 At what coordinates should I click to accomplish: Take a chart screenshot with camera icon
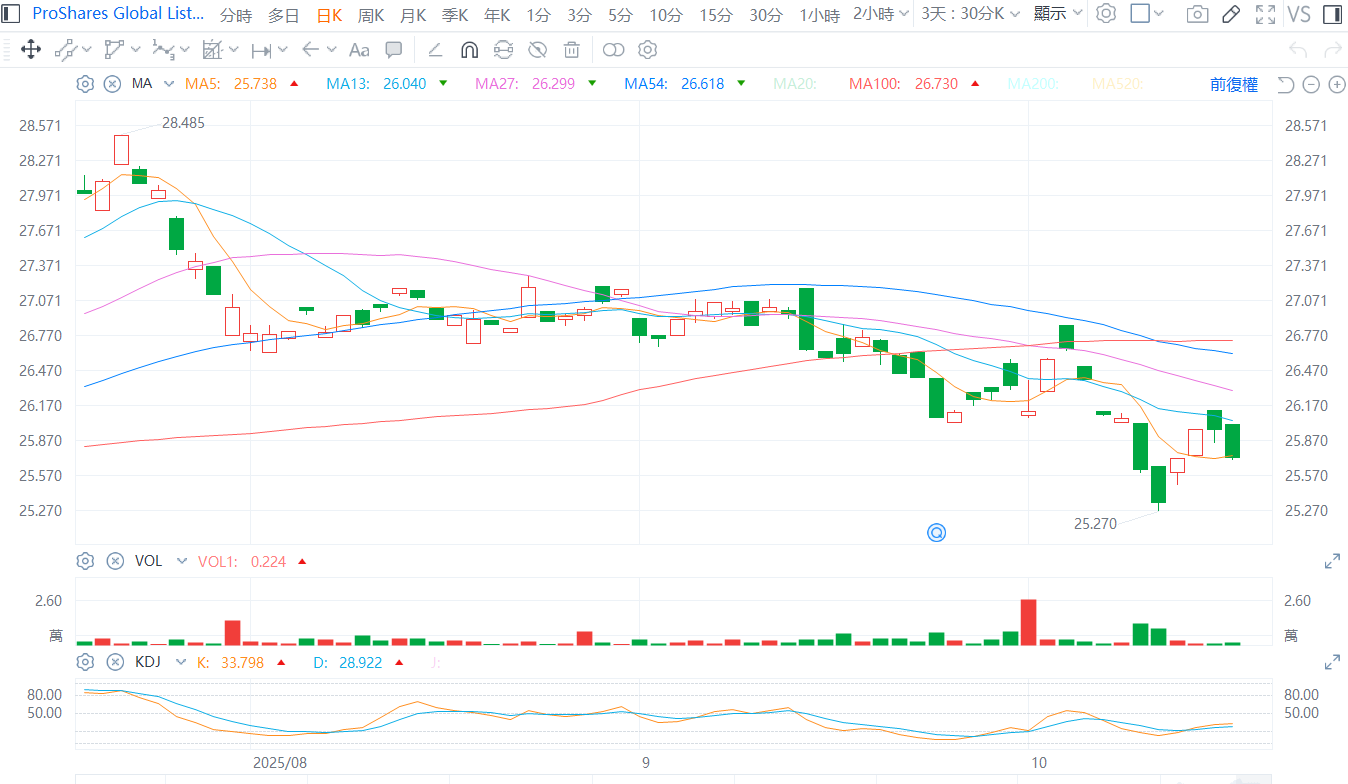tap(1196, 14)
